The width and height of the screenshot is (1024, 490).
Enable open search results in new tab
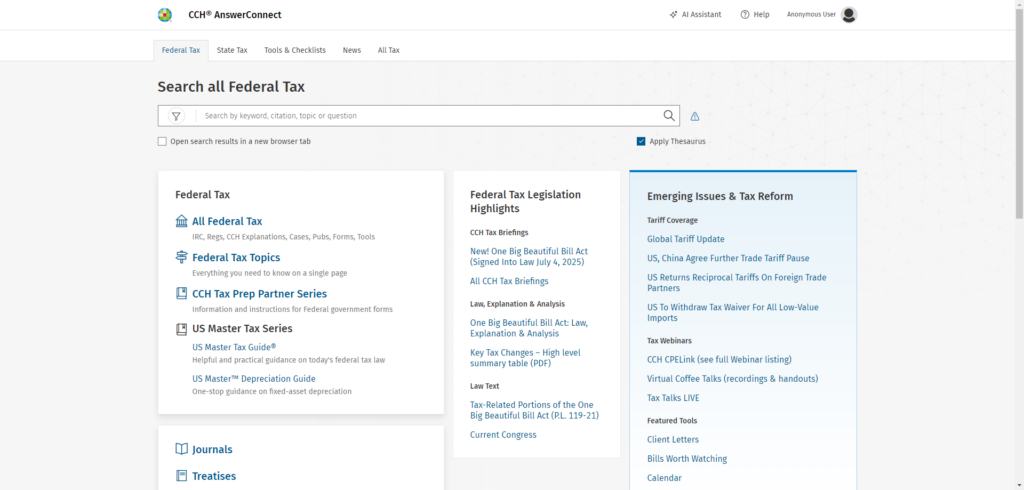162,142
